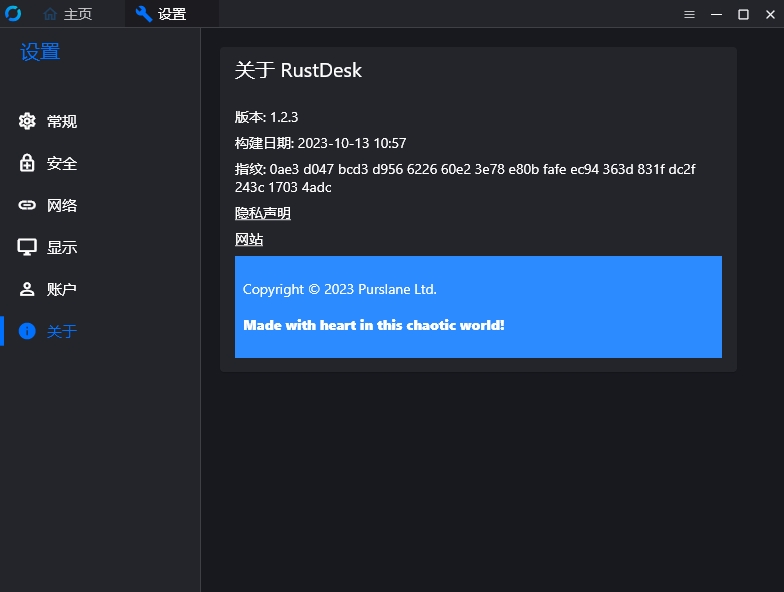This screenshot has width=784, height=592.
Task: Open 账户 settings label
Action: tap(62, 289)
